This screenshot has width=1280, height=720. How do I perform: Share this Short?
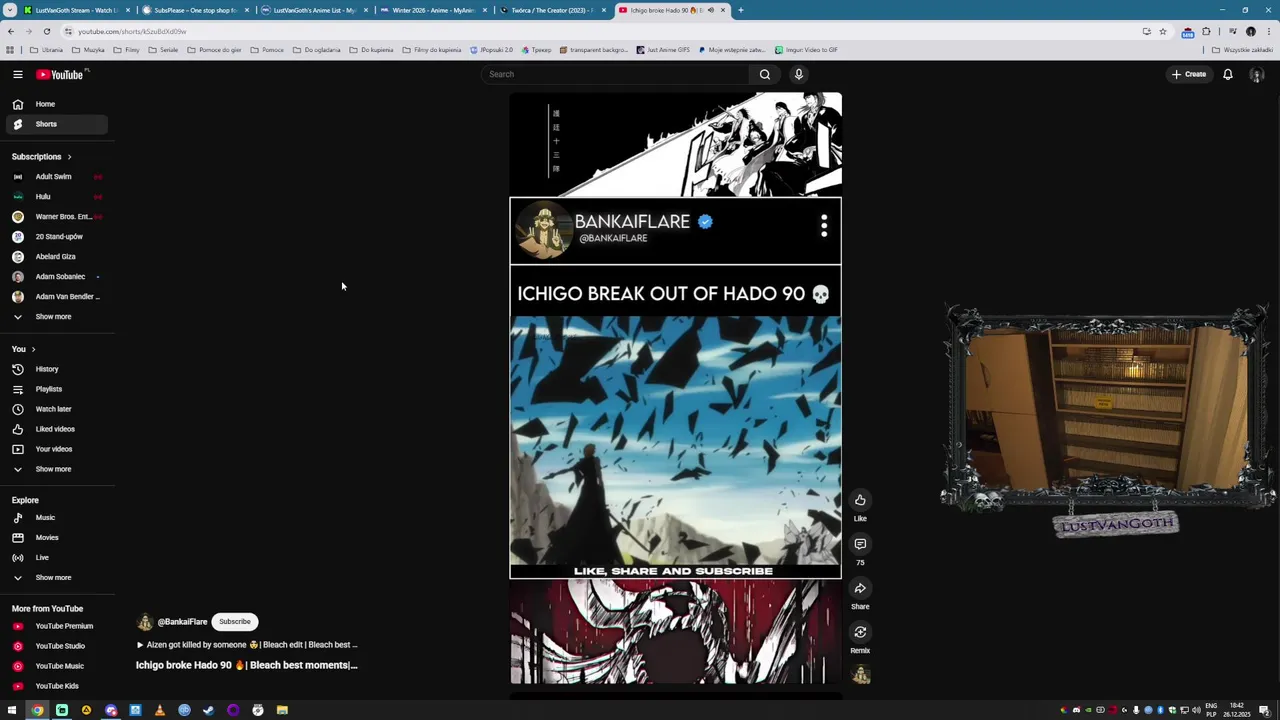tap(860, 588)
